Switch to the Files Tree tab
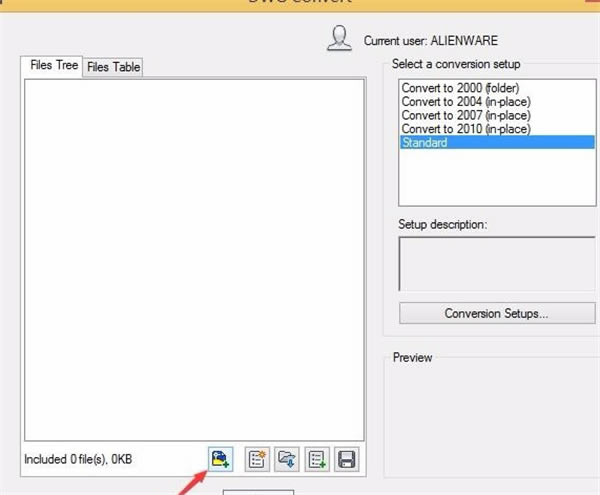The width and height of the screenshot is (600, 495). click(x=54, y=65)
